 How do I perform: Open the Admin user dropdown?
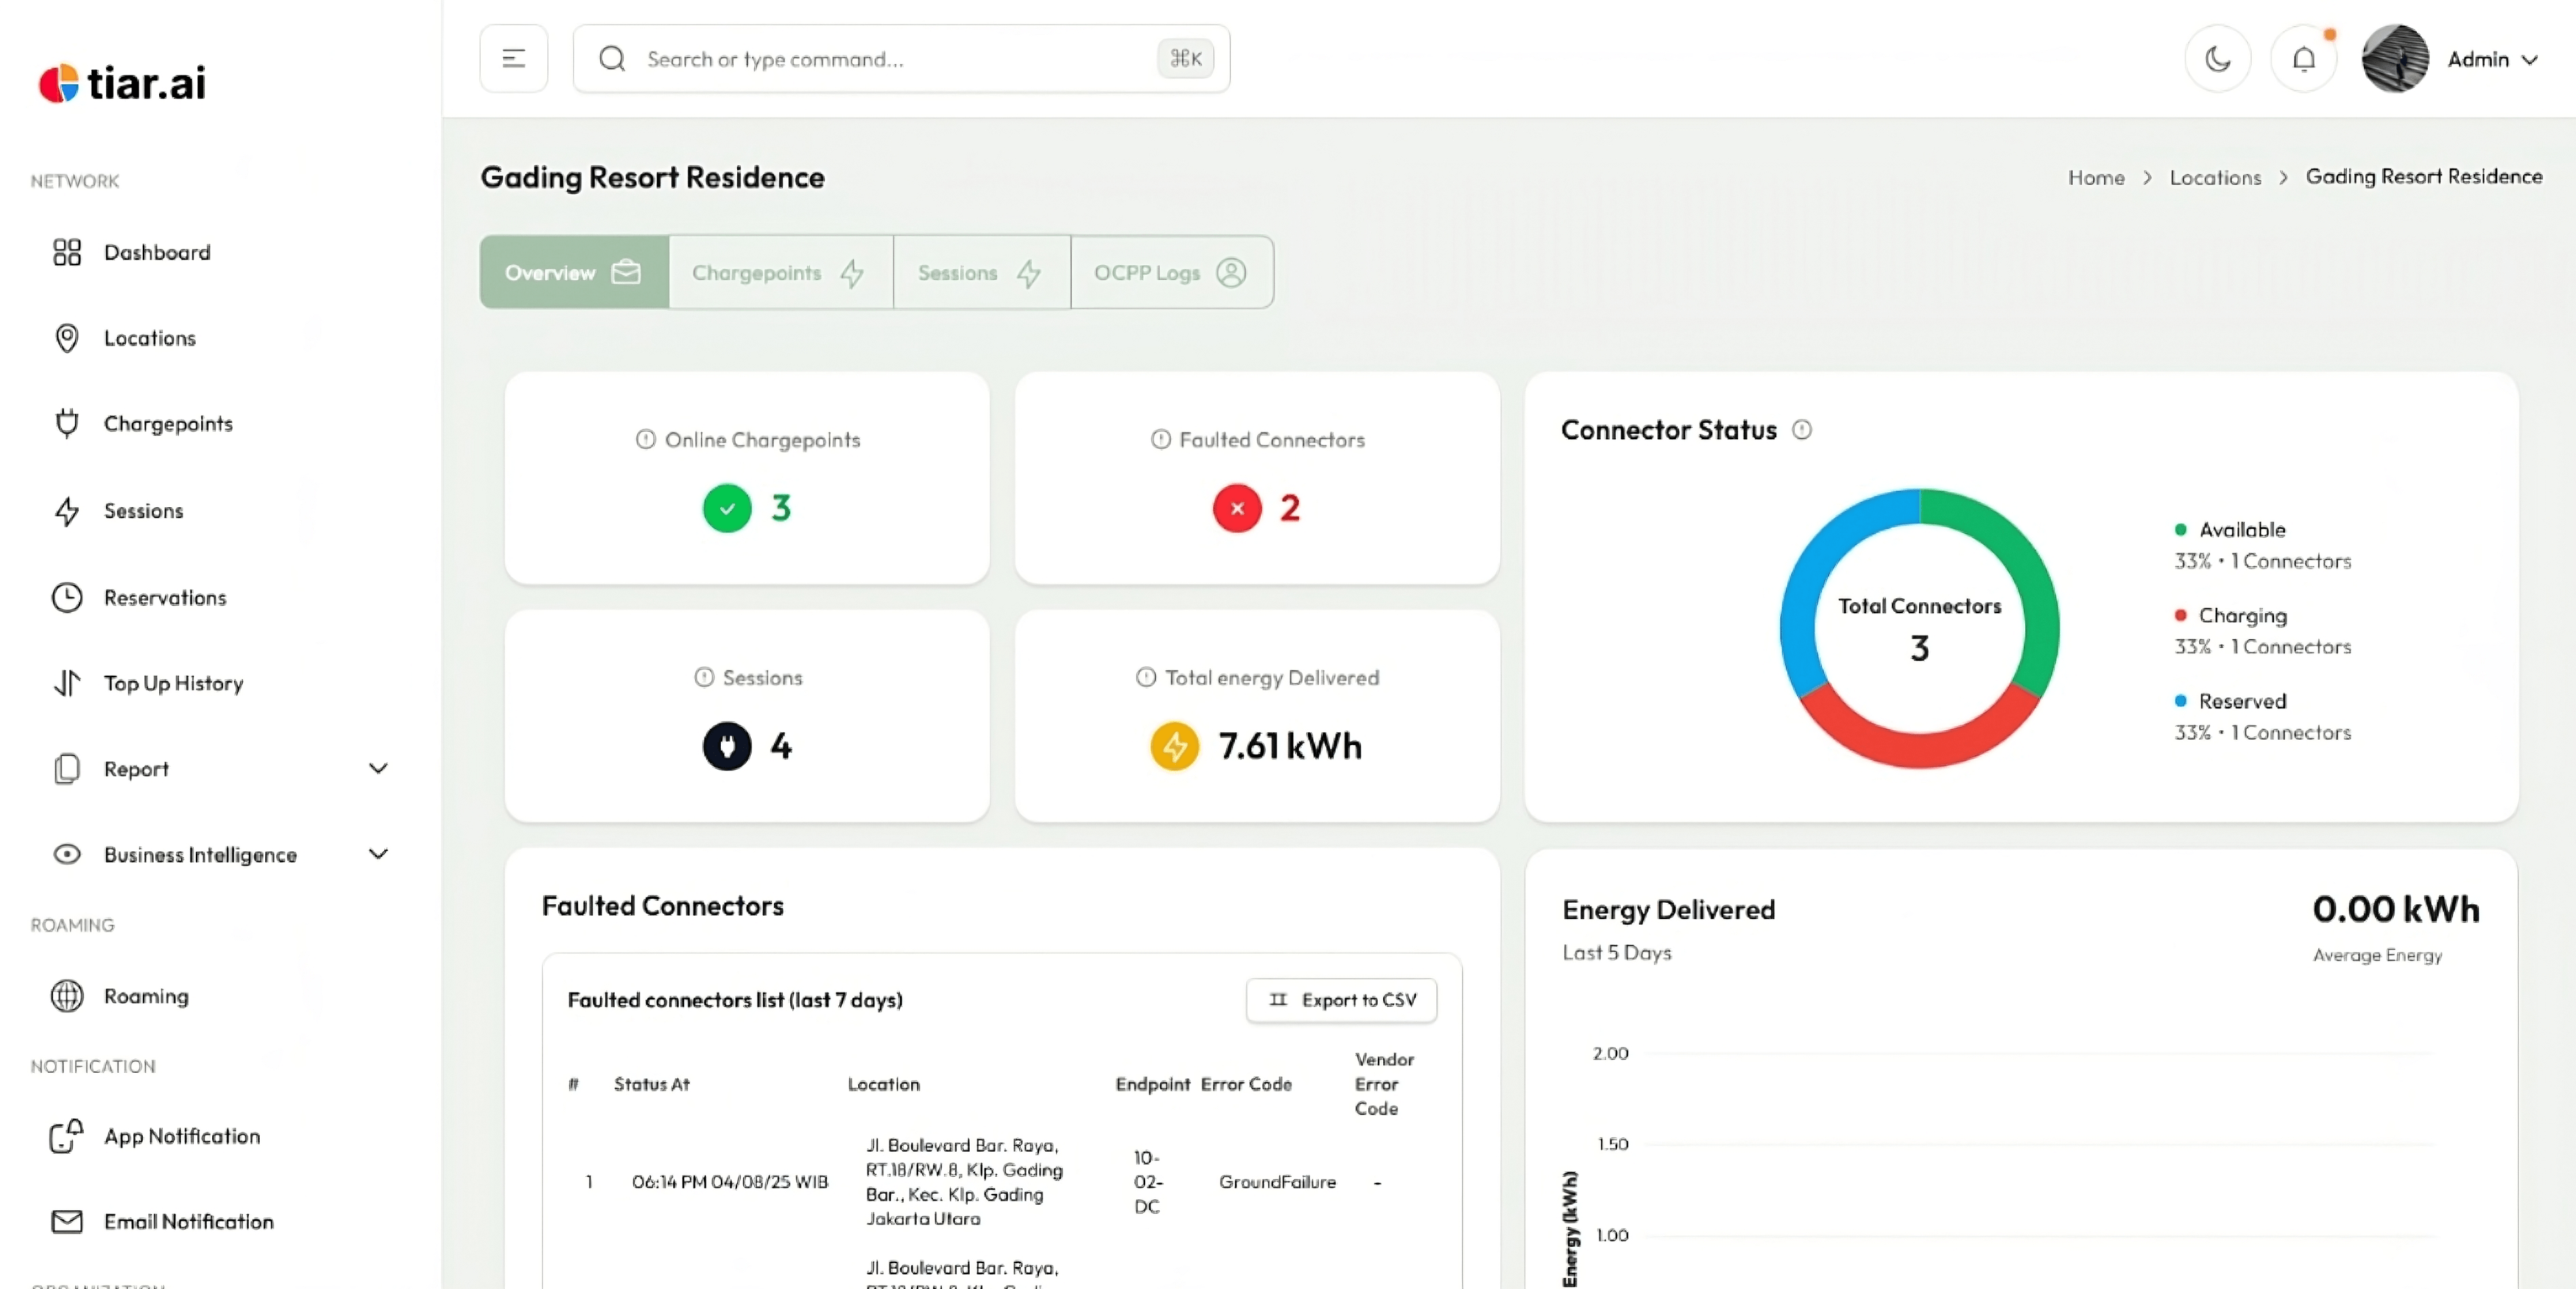click(x=2491, y=59)
